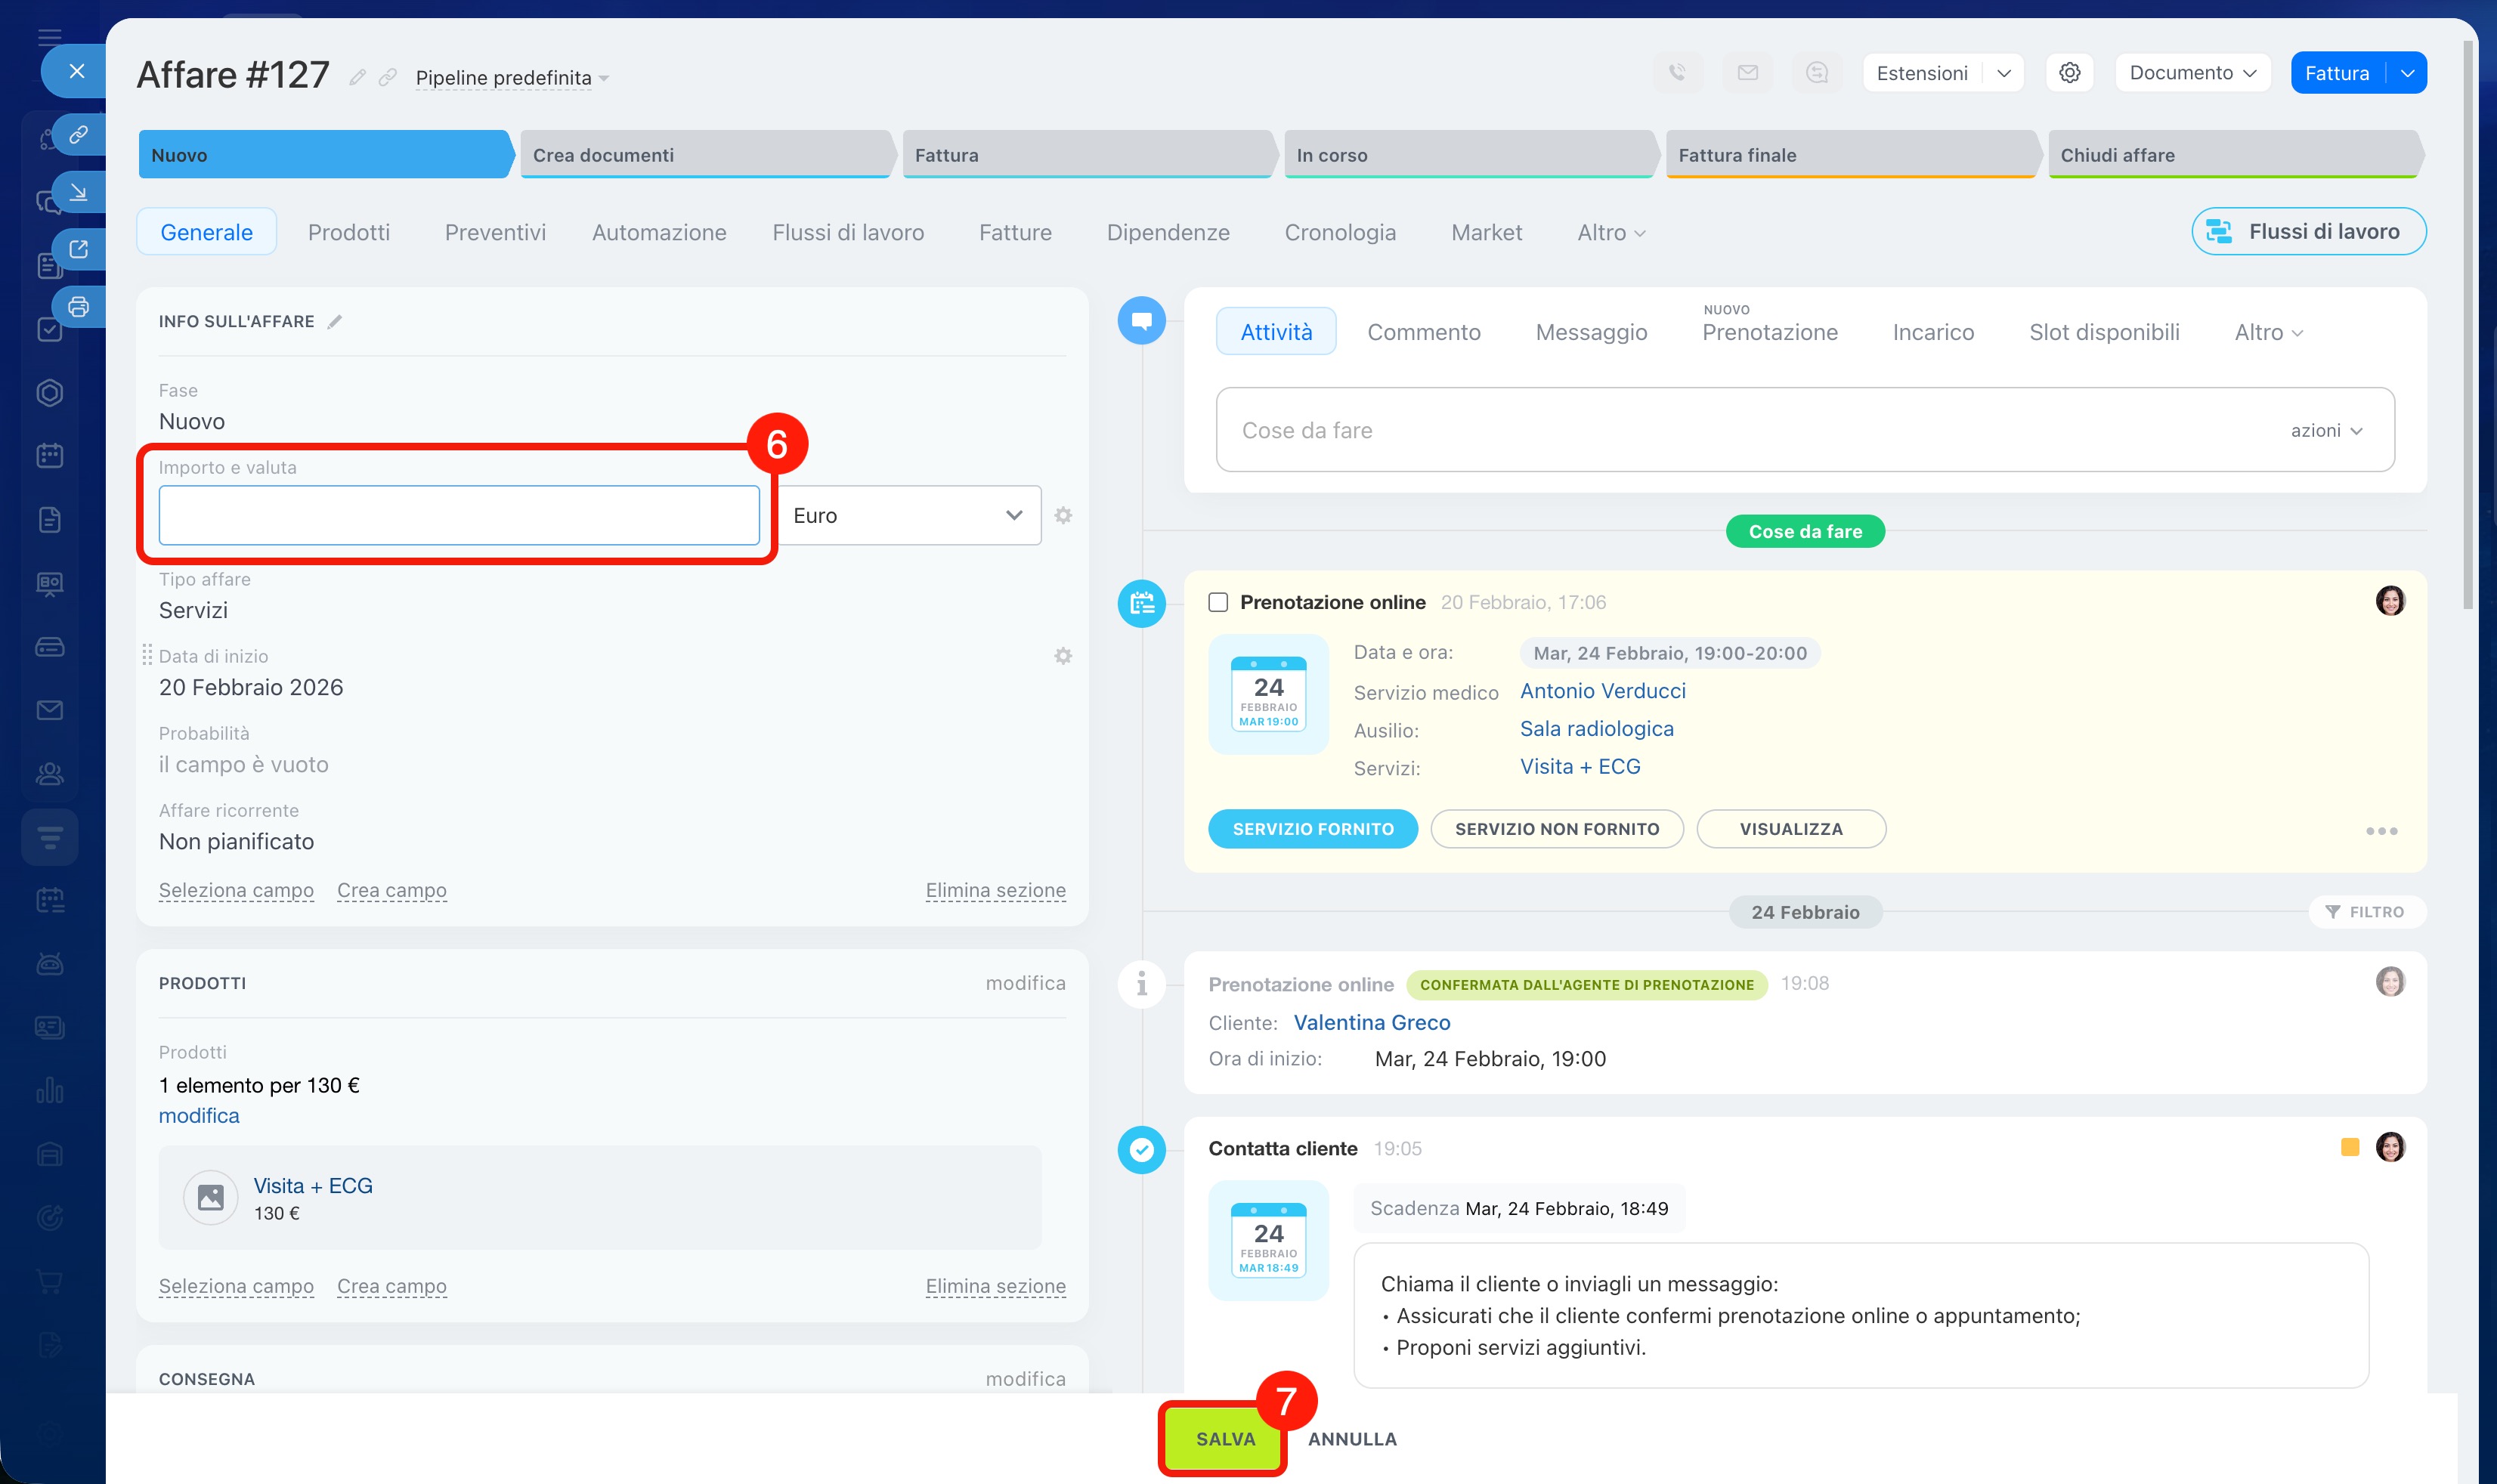The height and width of the screenshot is (1484, 2497).
Task: Expand the Documento dropdown menu
Action: [2192, 73]
